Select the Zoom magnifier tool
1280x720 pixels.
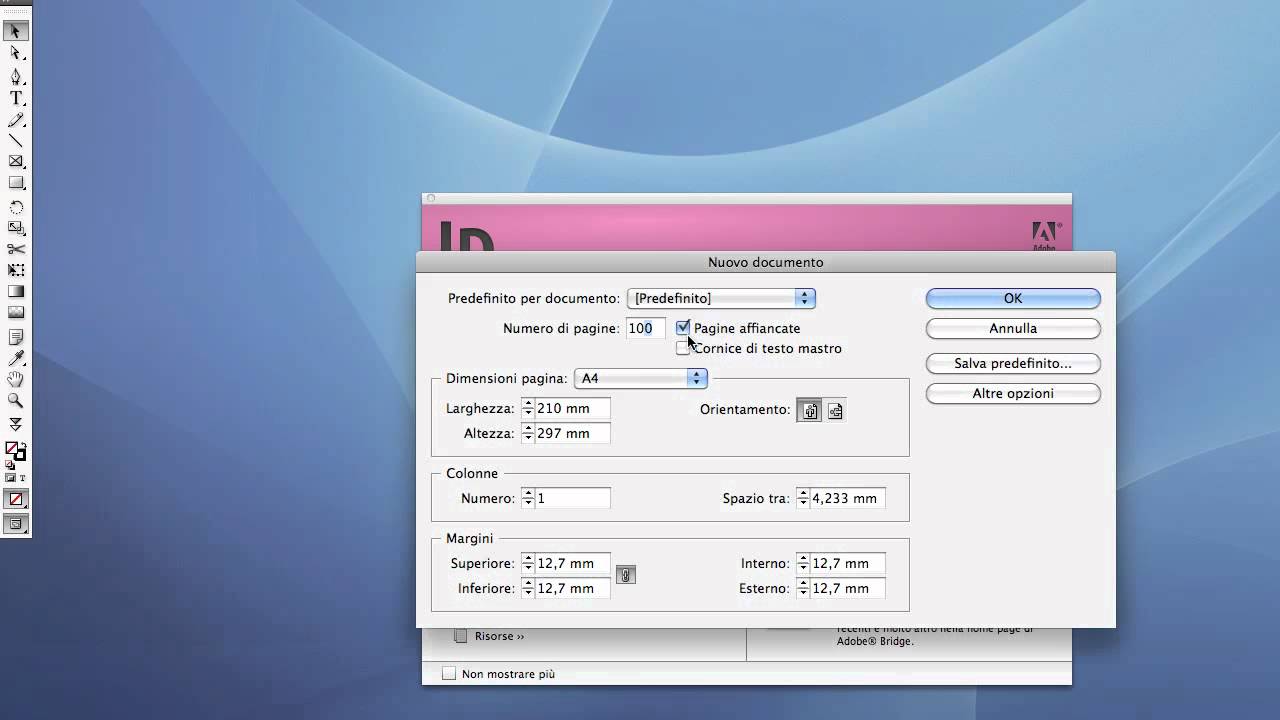point(16,400)
